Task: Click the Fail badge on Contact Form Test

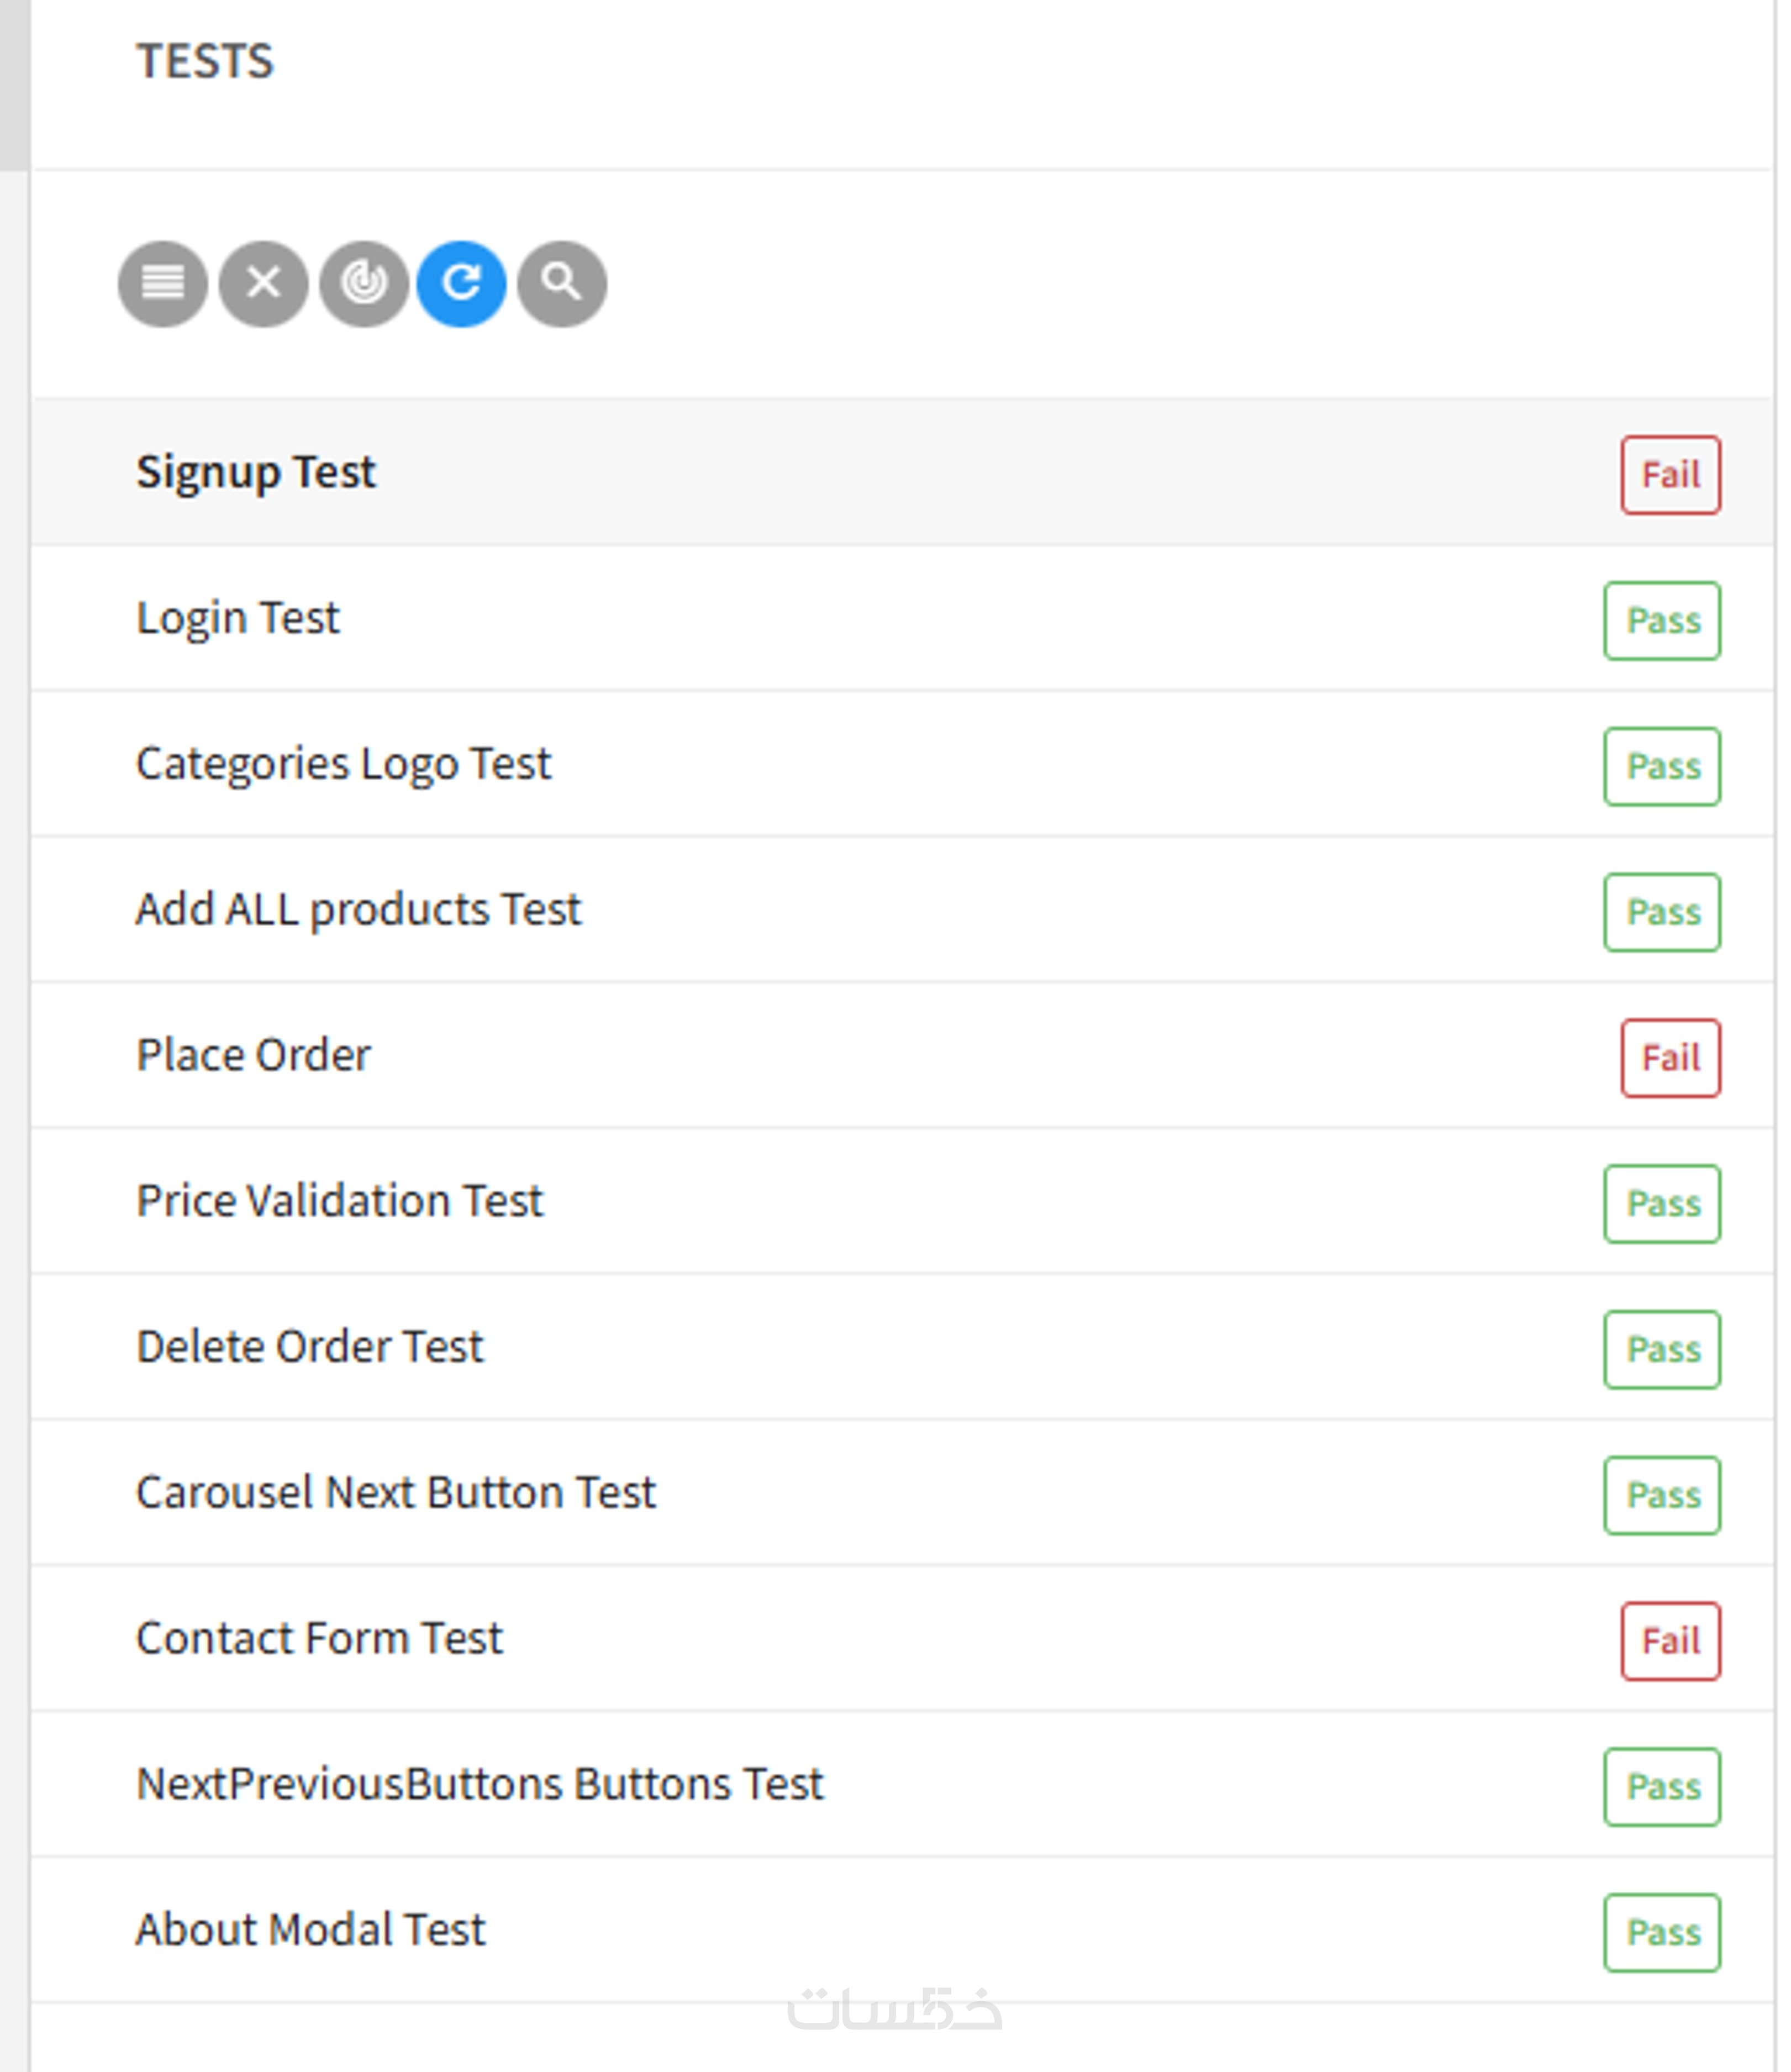Action: tap(1670, 1642)
